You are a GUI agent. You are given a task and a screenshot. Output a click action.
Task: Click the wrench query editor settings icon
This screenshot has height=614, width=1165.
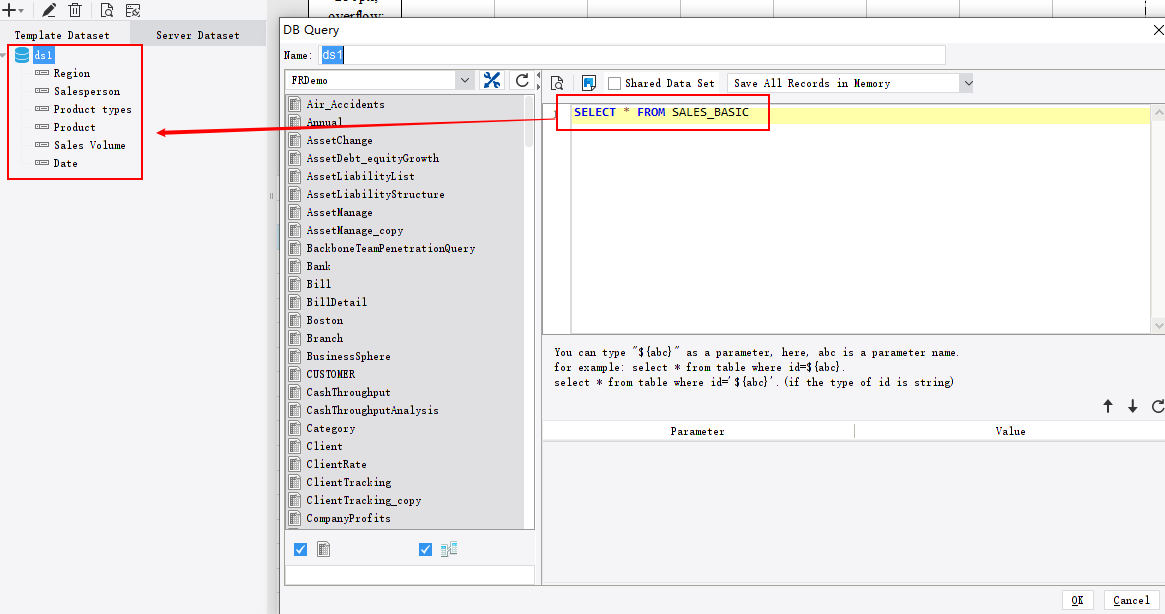click(x=492, y=81)
